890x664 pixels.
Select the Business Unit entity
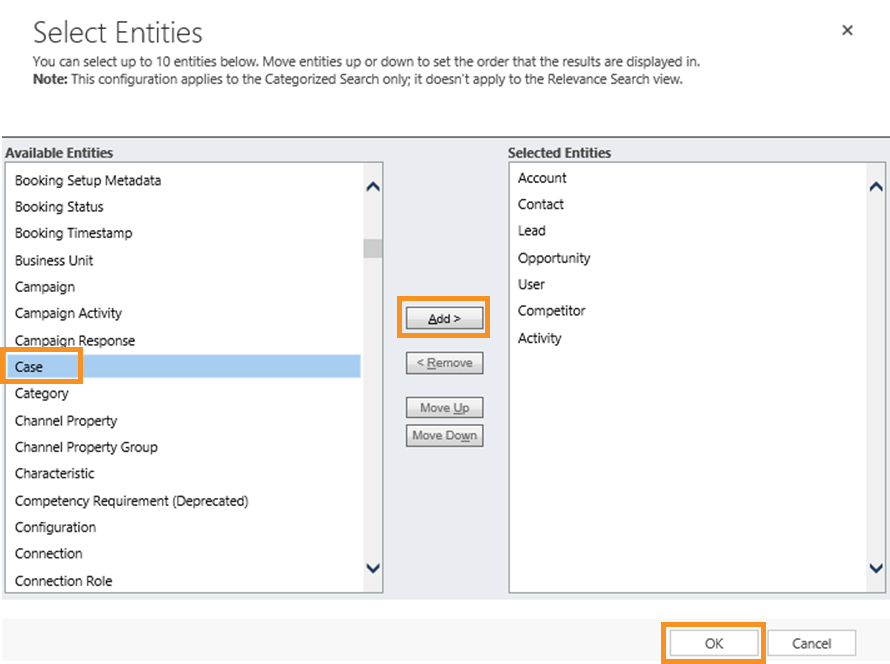53,260
